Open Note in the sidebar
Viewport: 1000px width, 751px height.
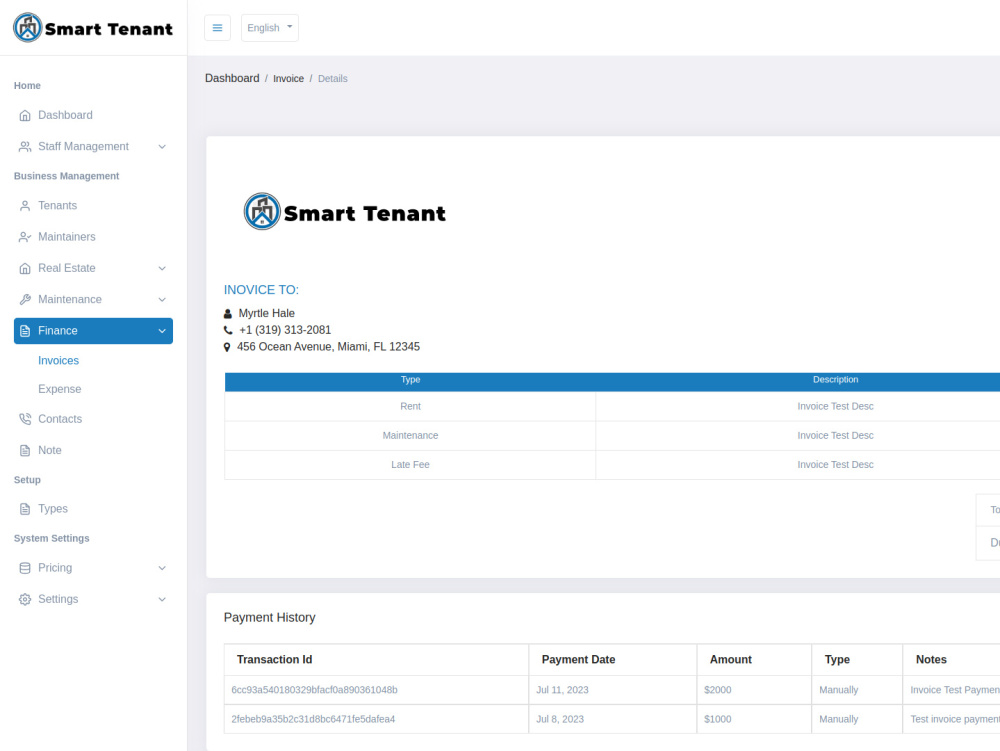click(50, 451)
